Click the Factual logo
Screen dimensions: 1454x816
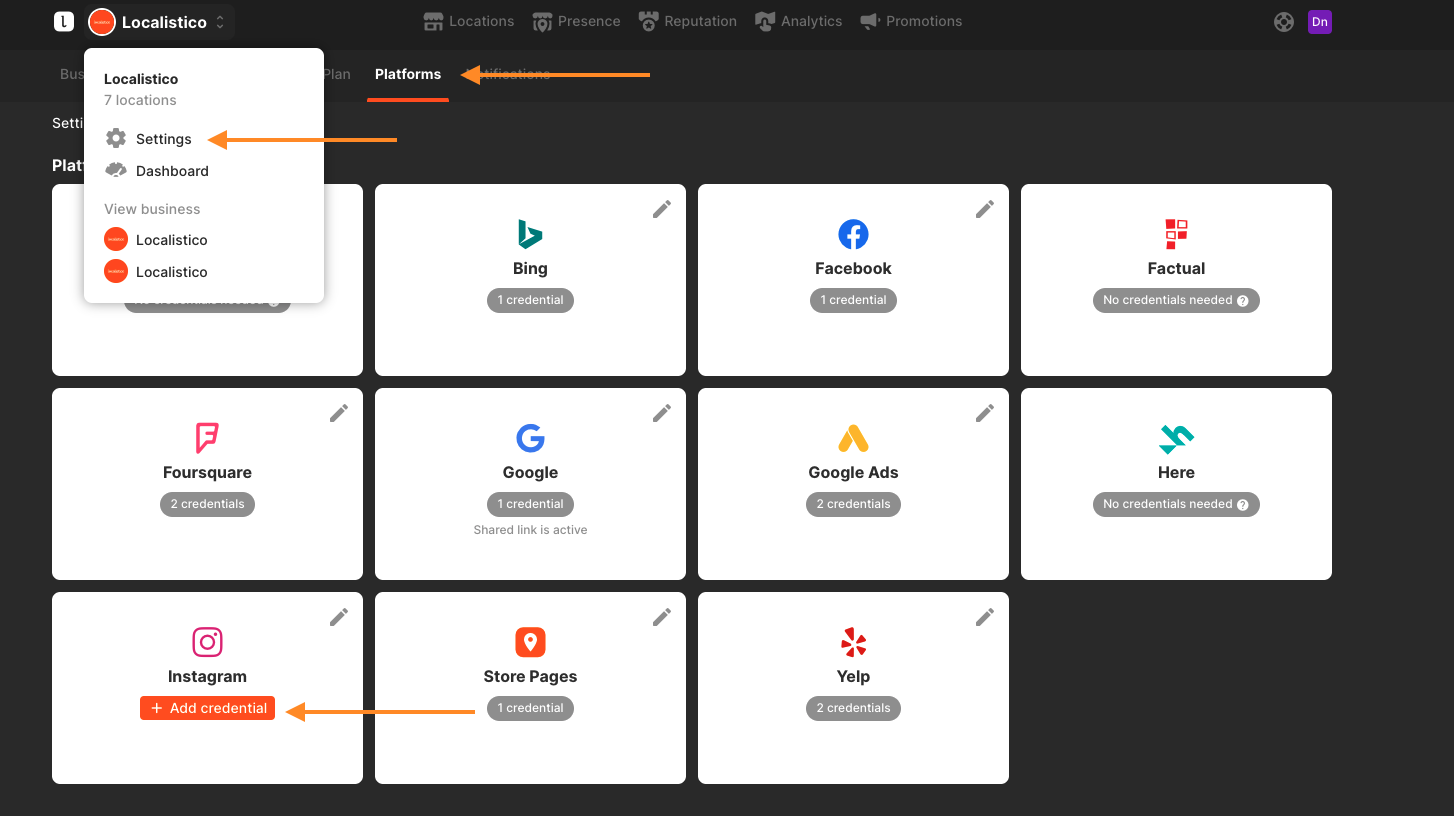1176,234
